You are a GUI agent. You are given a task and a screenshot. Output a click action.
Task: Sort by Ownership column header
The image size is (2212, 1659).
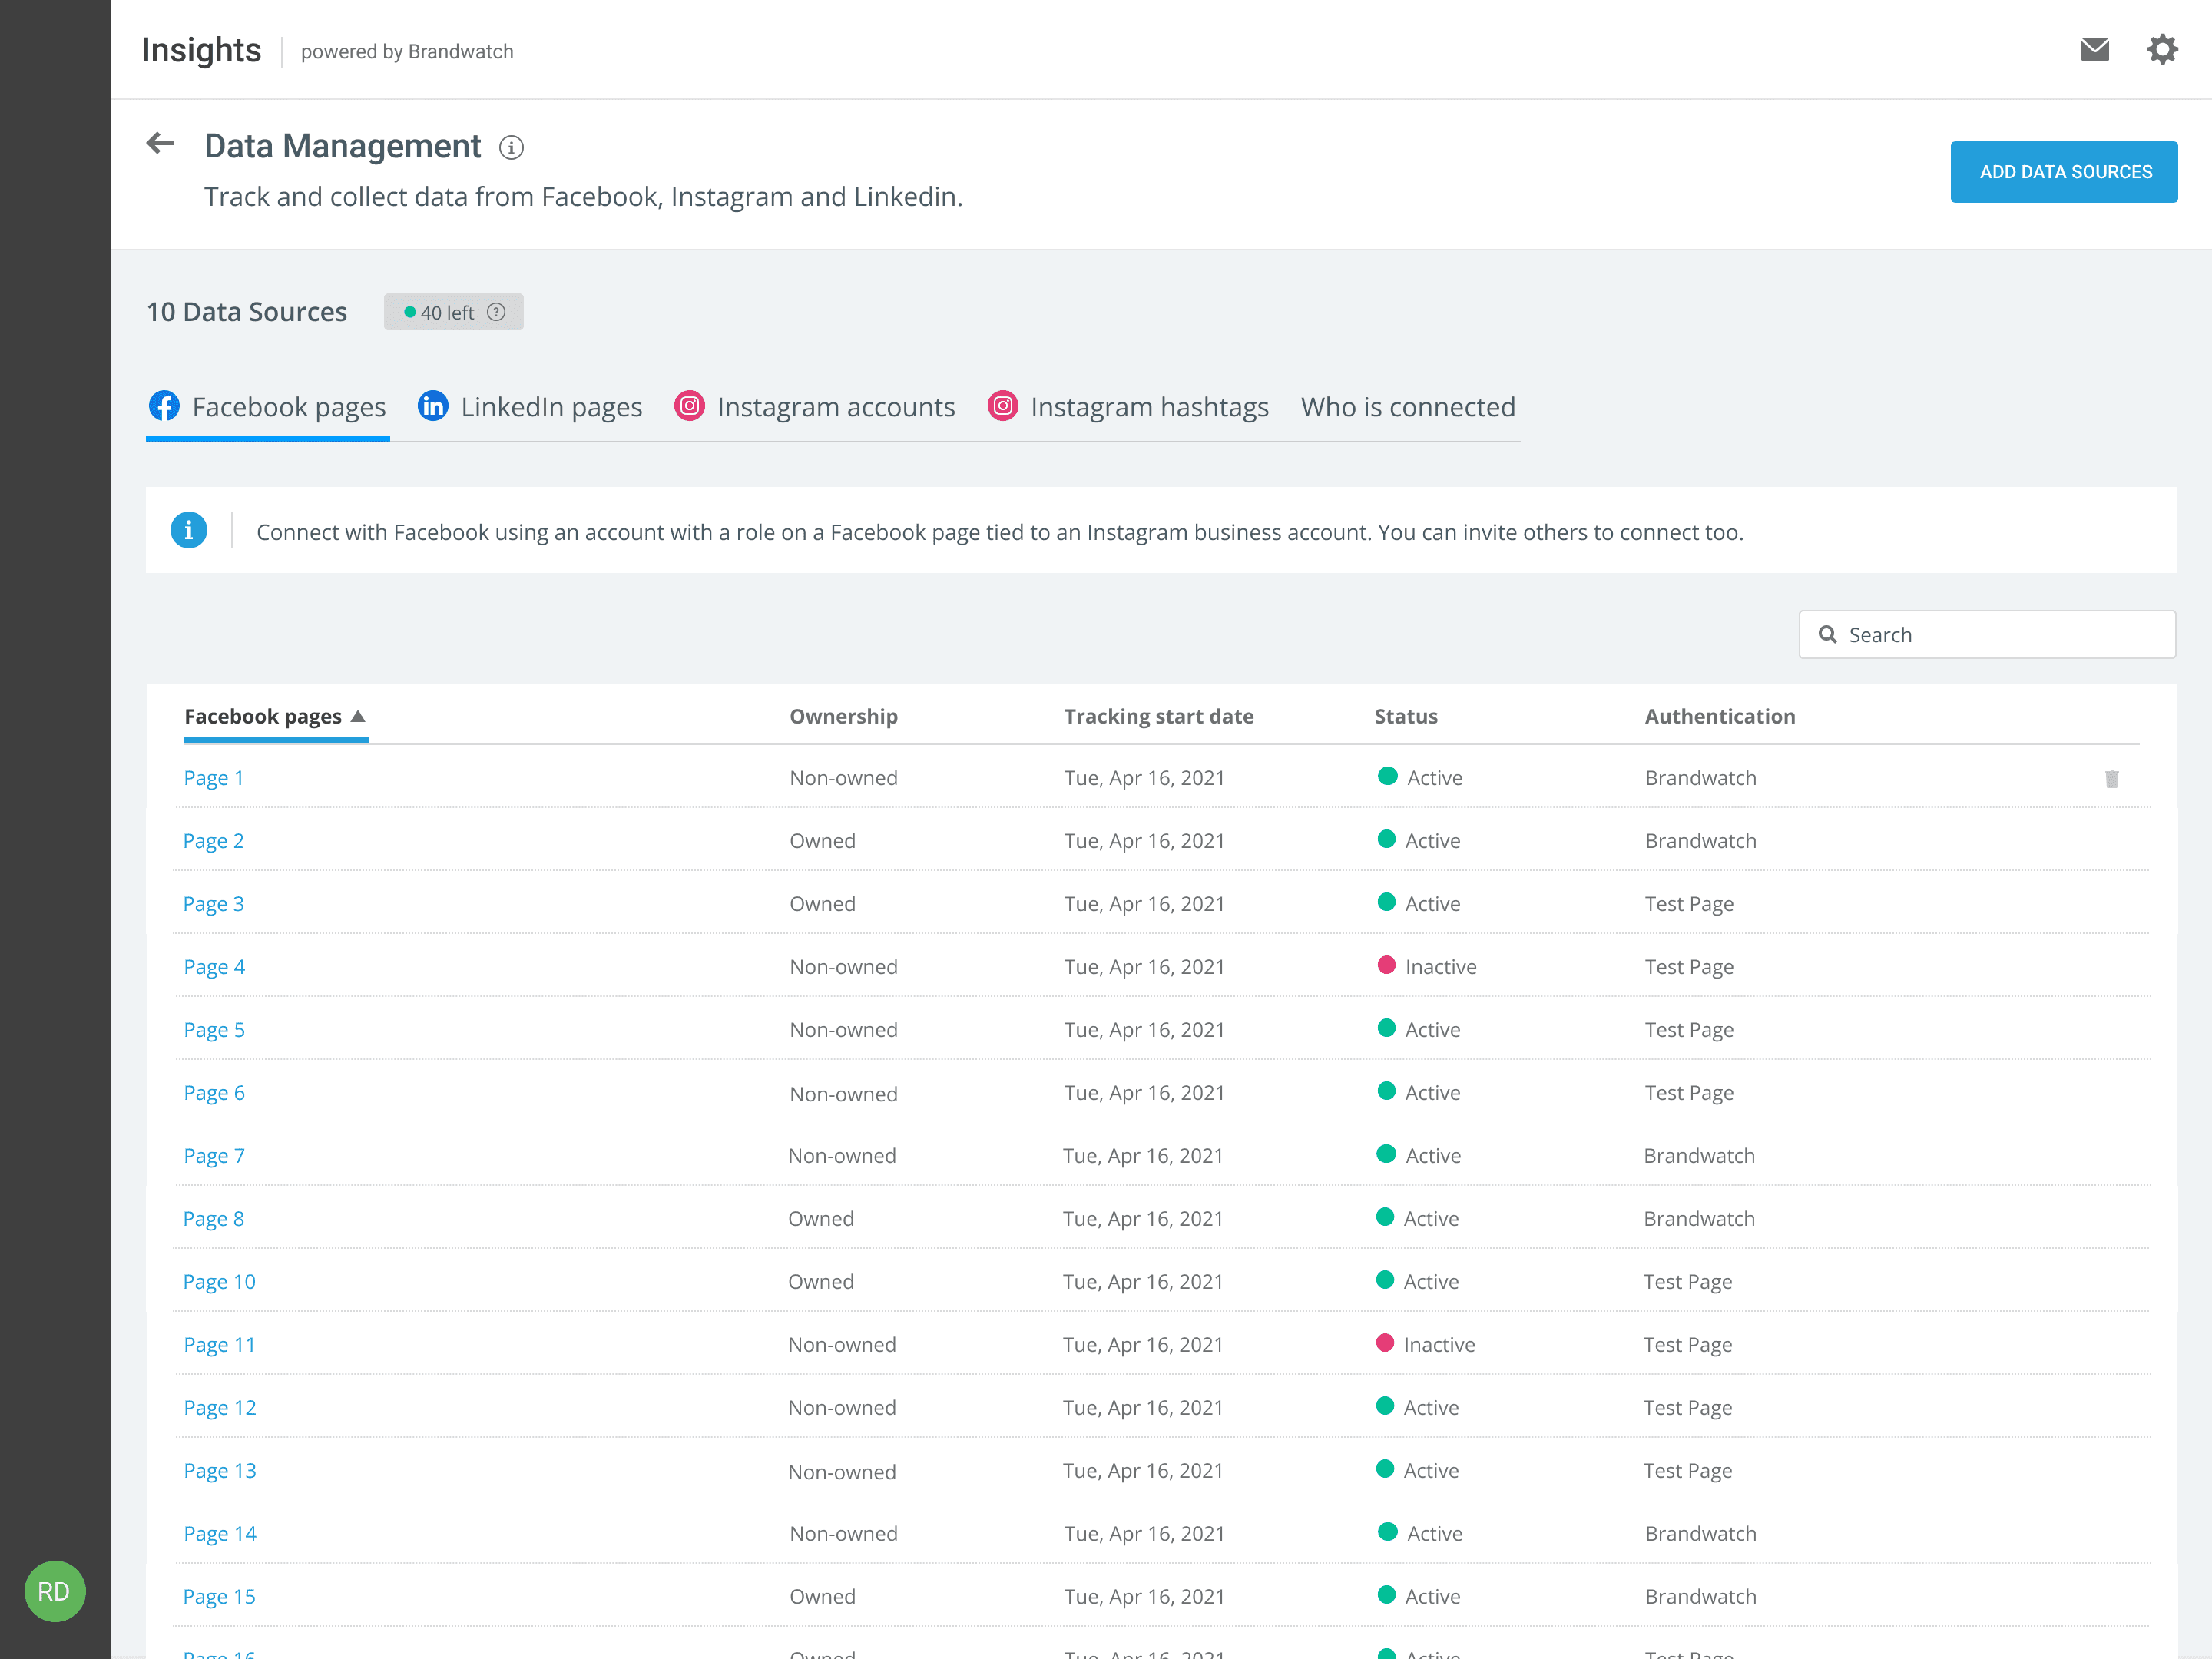pyautogui.click(x=843, y=716)
